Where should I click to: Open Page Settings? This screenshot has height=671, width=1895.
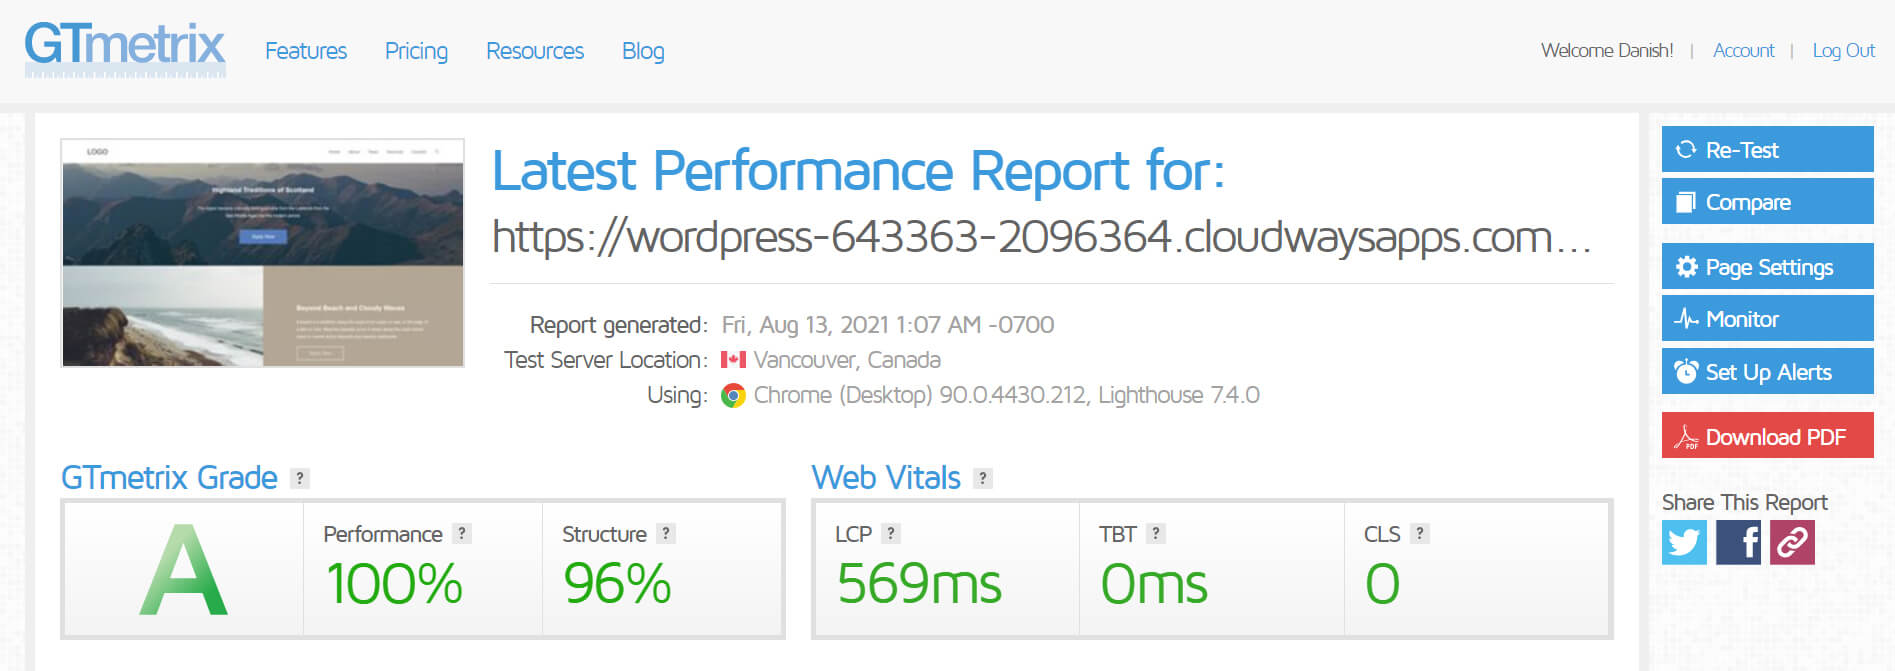1768,266
